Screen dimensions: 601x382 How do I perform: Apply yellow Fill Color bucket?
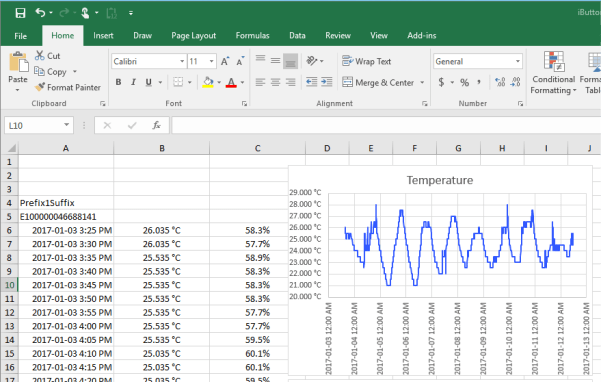208,82
